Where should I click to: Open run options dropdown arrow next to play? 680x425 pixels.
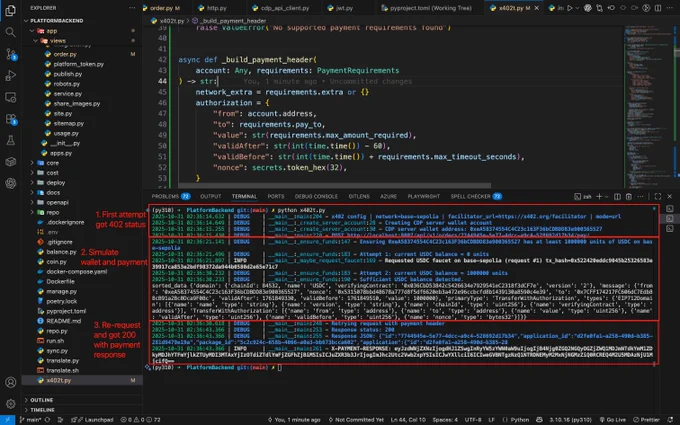click(577, 8)
